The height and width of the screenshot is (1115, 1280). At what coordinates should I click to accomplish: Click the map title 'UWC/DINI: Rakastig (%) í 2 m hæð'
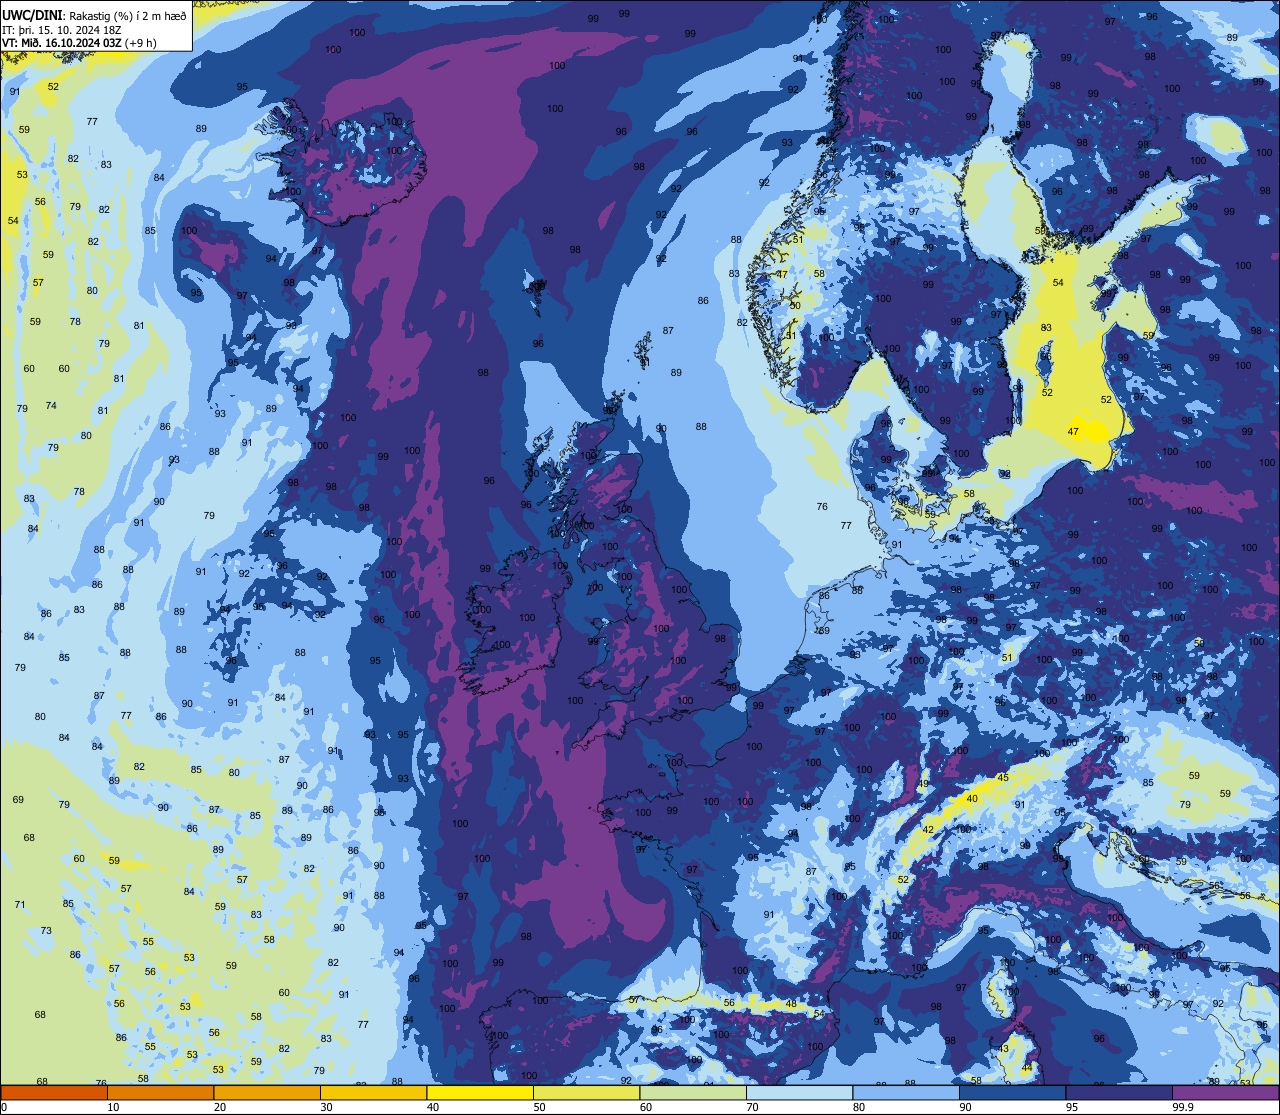(95, 15)
